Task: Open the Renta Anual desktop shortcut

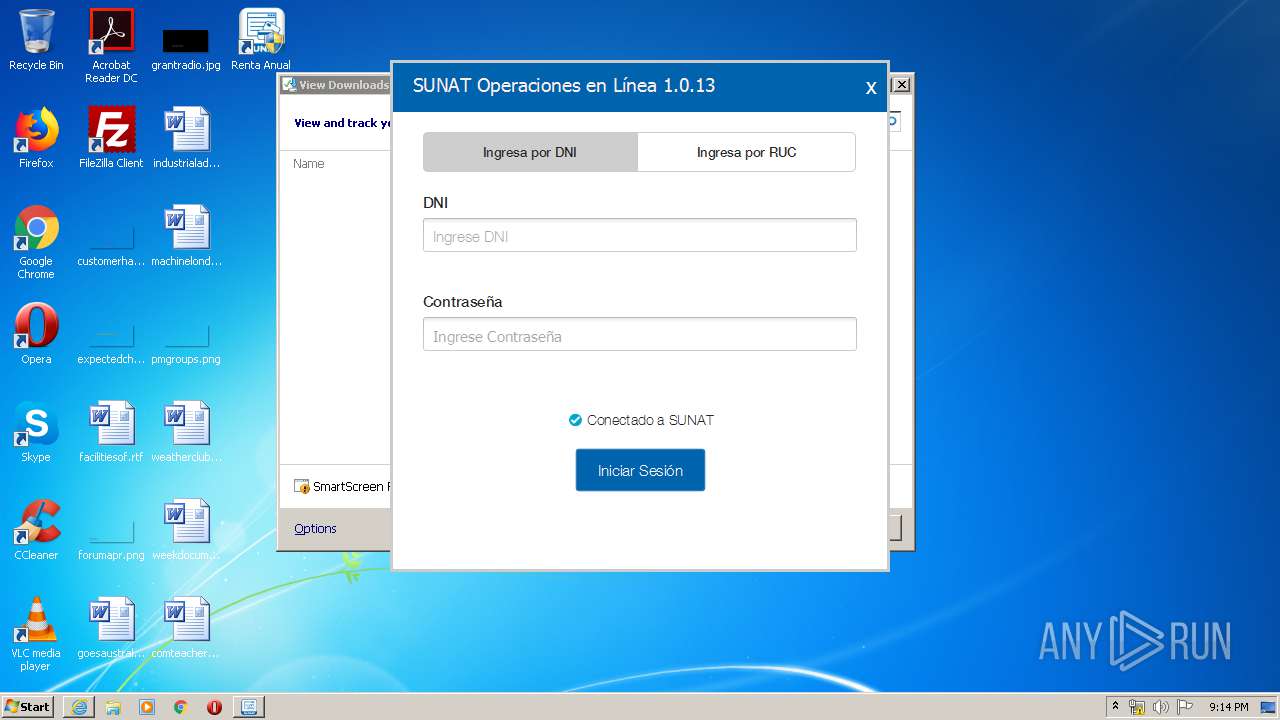Action: point(261,40)
